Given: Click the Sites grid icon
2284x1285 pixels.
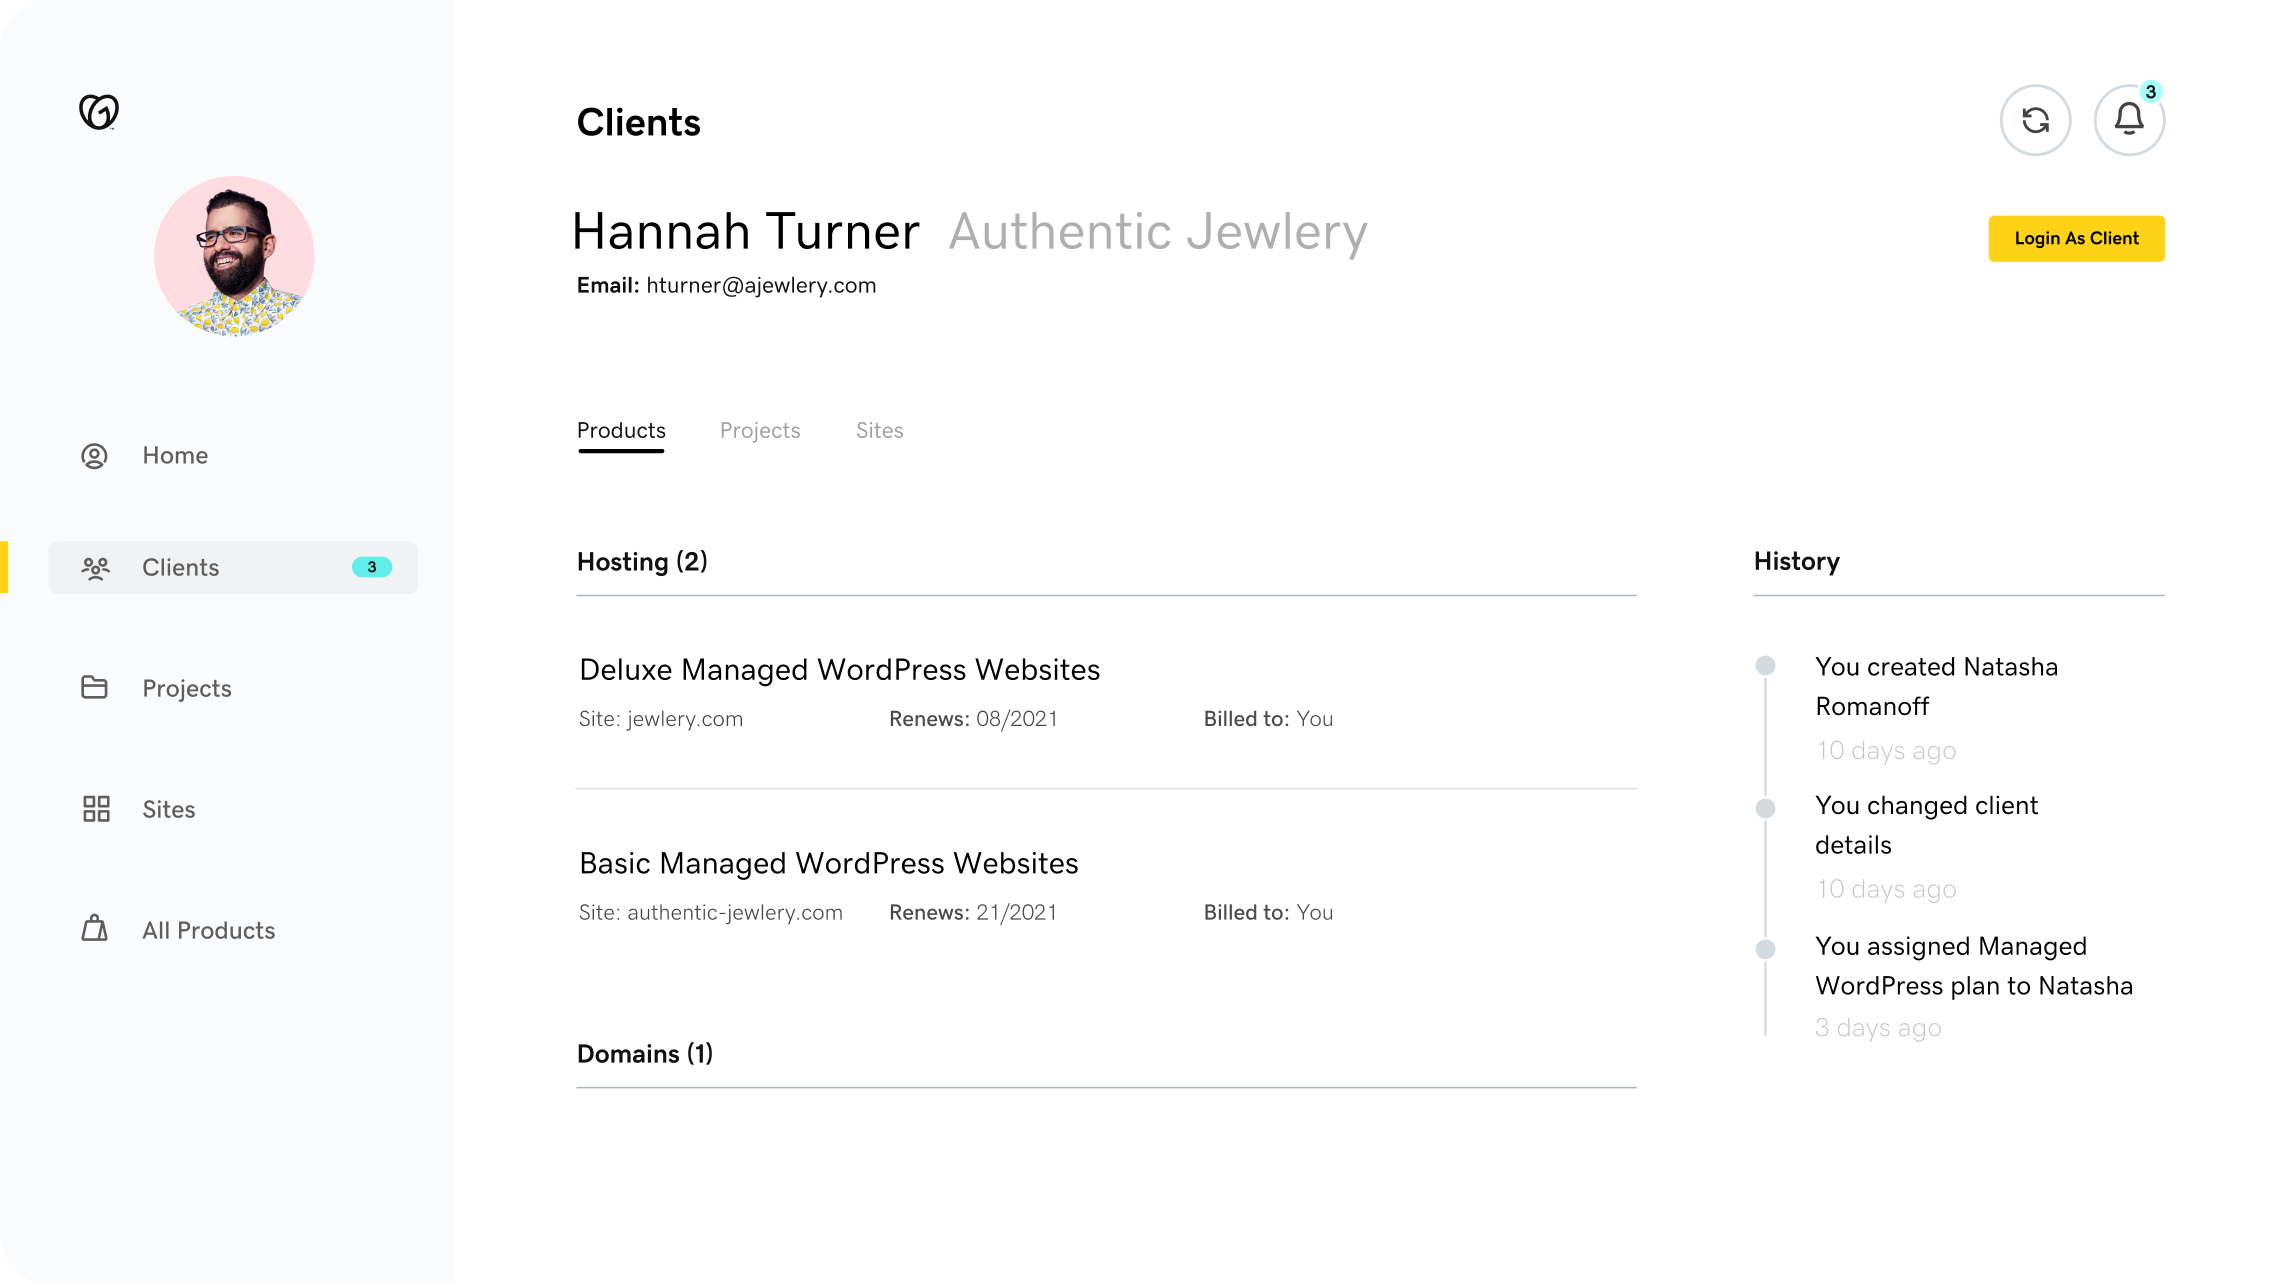Looking at the screenshot, I should (x=96, y=809).
